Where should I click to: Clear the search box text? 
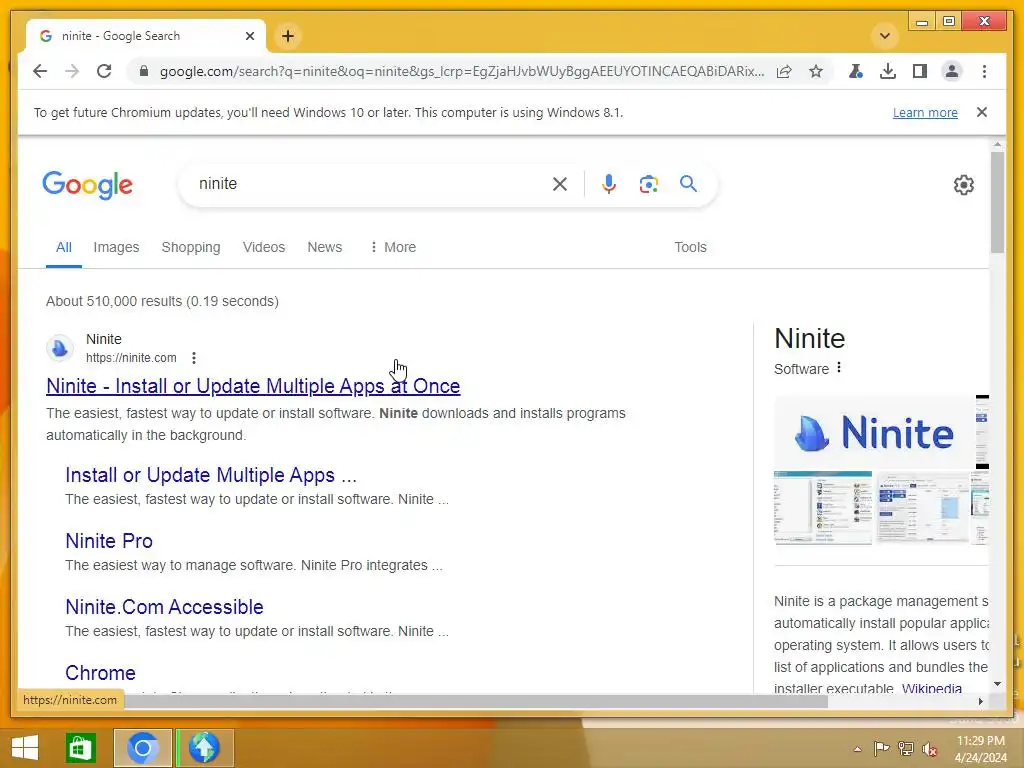(x=560, y=184)
